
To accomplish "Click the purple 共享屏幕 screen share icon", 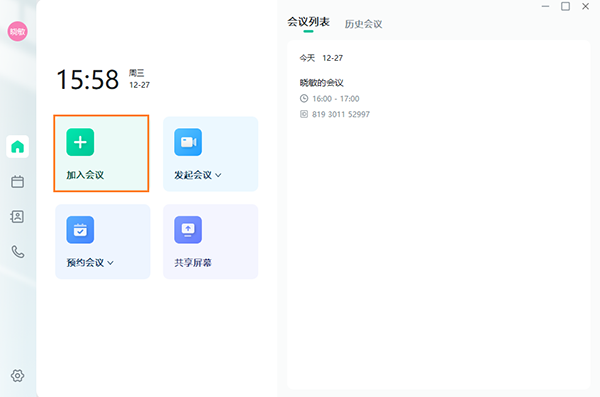I will click(x=188, y=230).
